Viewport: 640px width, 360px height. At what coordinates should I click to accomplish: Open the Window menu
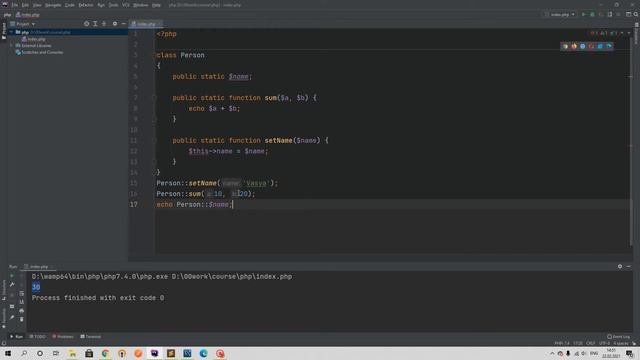[x=141, y=5]
